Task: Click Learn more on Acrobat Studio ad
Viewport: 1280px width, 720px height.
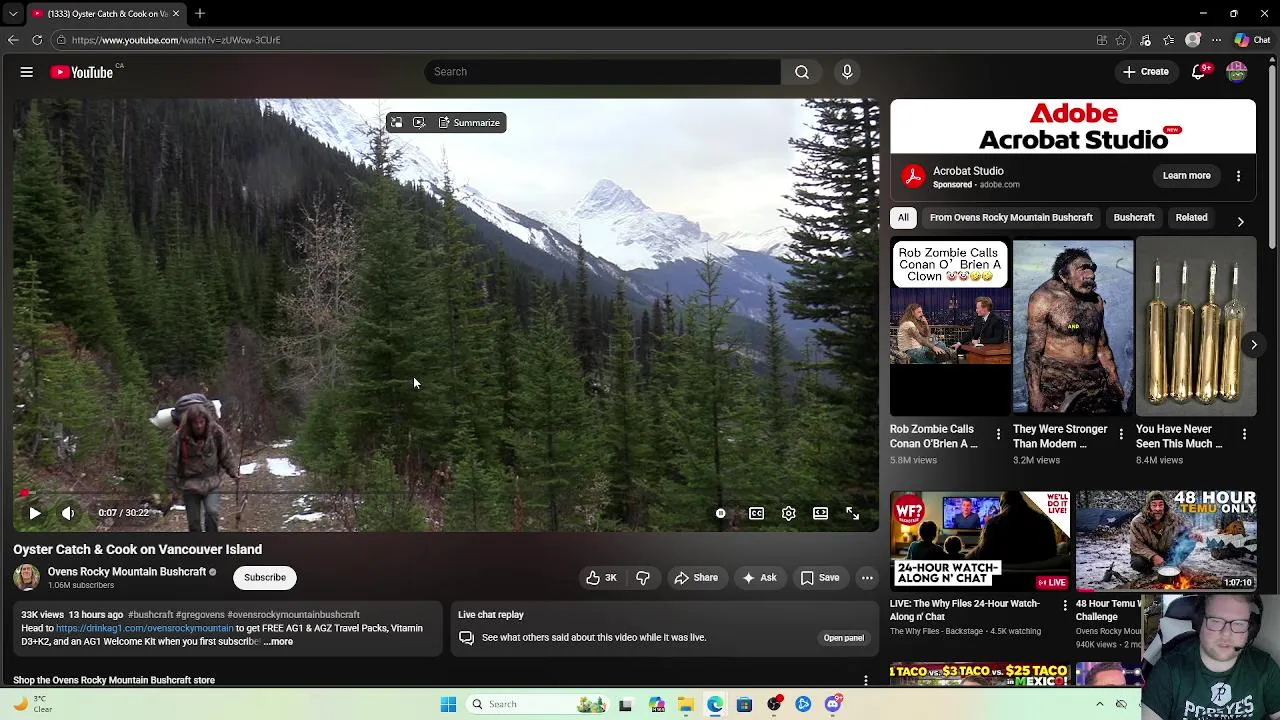Action: pyautogui.click(x=1186, y=176)
